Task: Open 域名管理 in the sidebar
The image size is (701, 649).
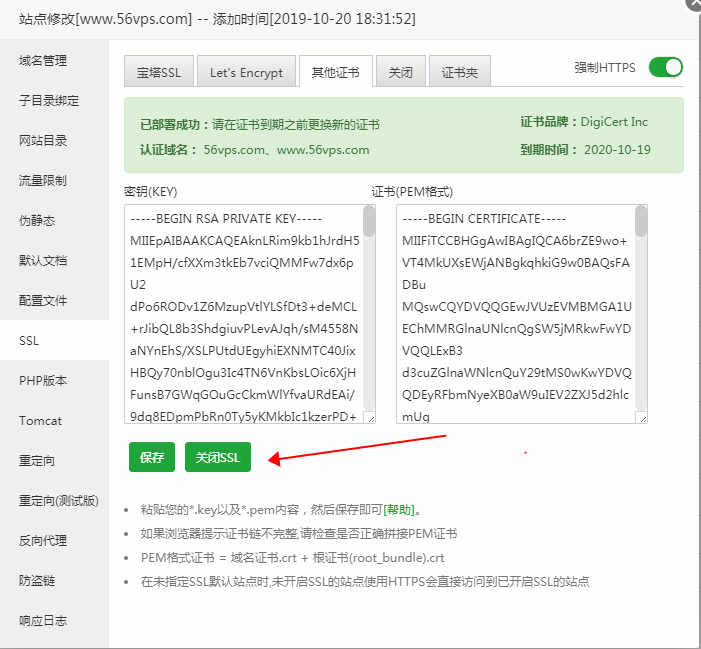Action: pyautogui.click(x=43, y=60)
